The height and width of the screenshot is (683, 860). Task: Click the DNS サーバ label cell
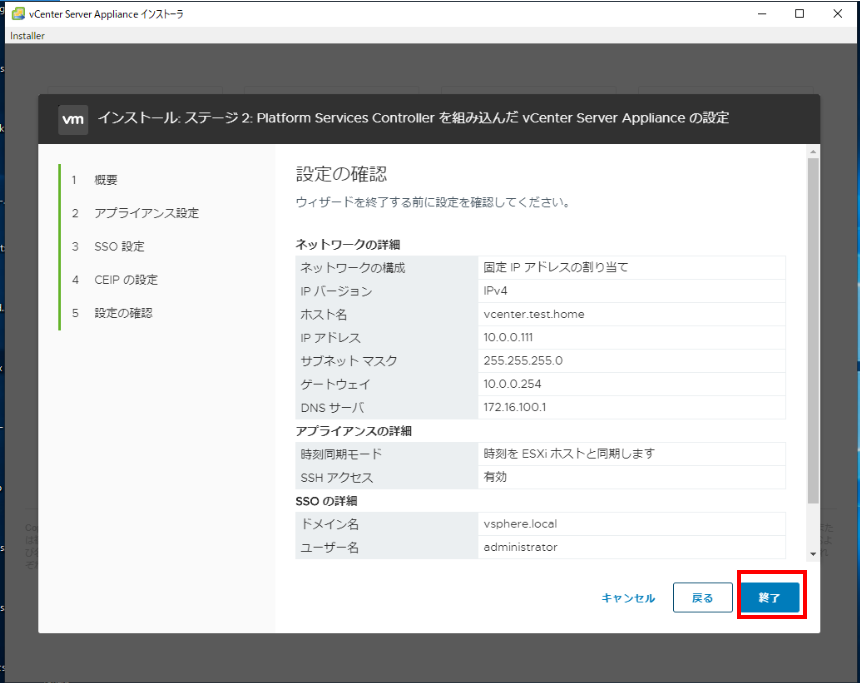(x=387, y=408)
